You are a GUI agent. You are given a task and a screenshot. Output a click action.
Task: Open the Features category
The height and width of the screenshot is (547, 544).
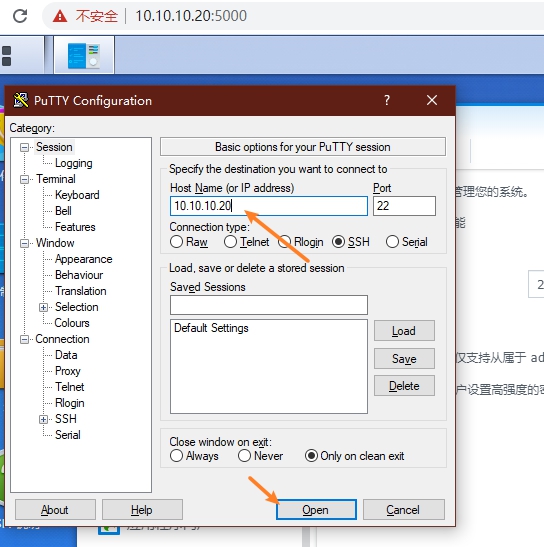point(75,227)
